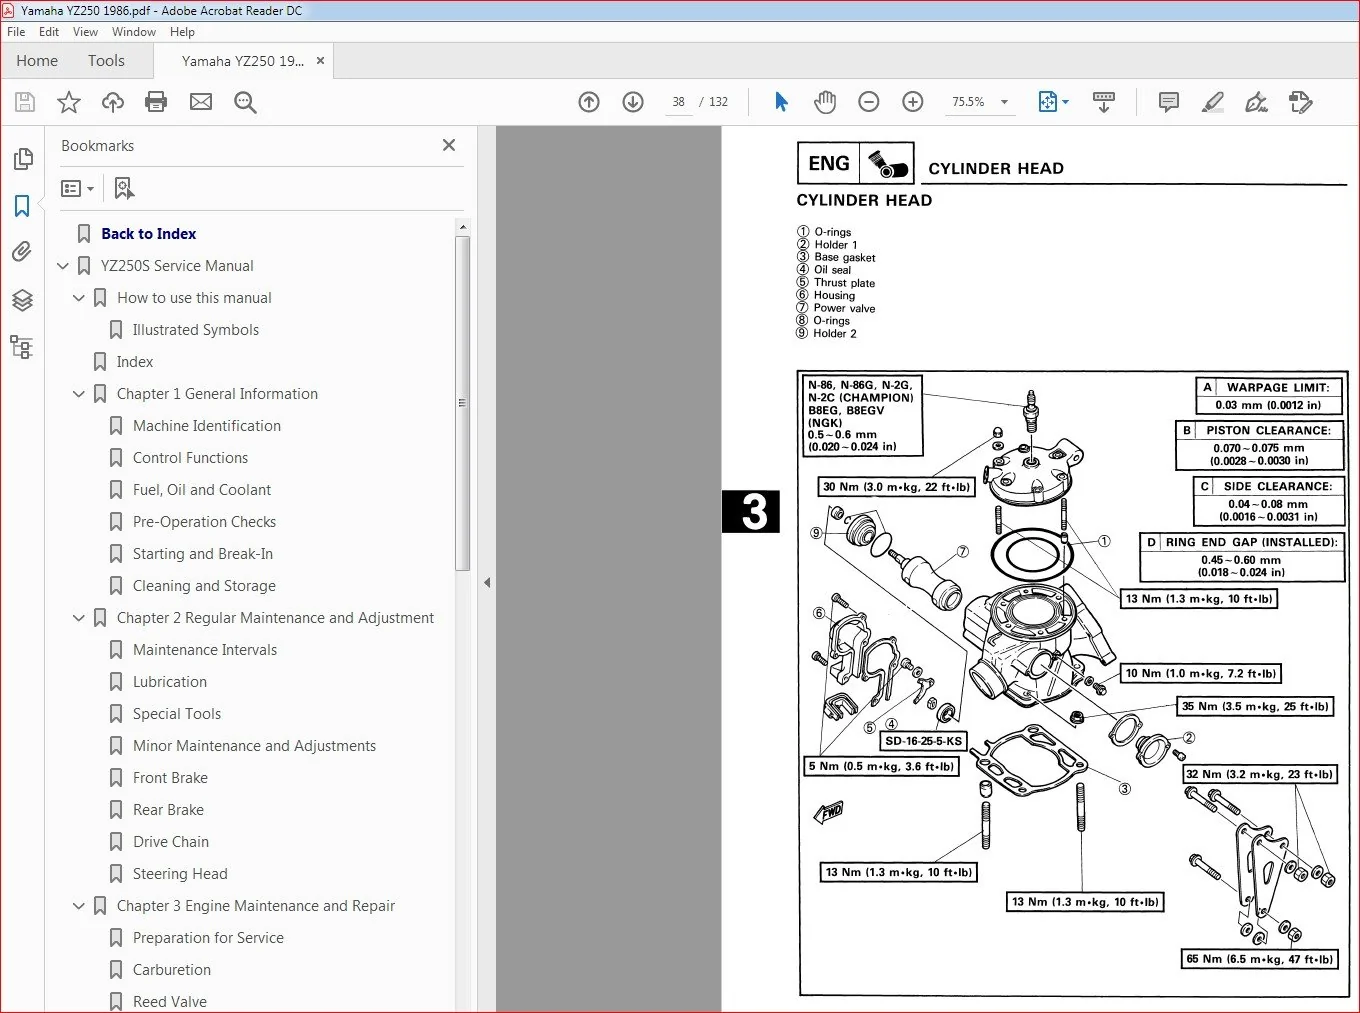Click the Back to Index bookmark
Viewport: 1360px width, 1013px height.
tap(148, 234)
